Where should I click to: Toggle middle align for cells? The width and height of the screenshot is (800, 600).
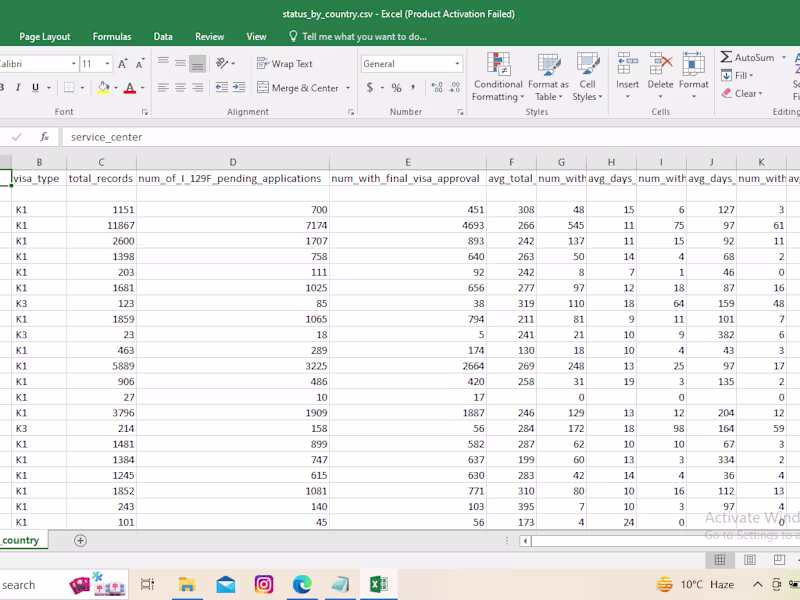(x=180, y=64)
